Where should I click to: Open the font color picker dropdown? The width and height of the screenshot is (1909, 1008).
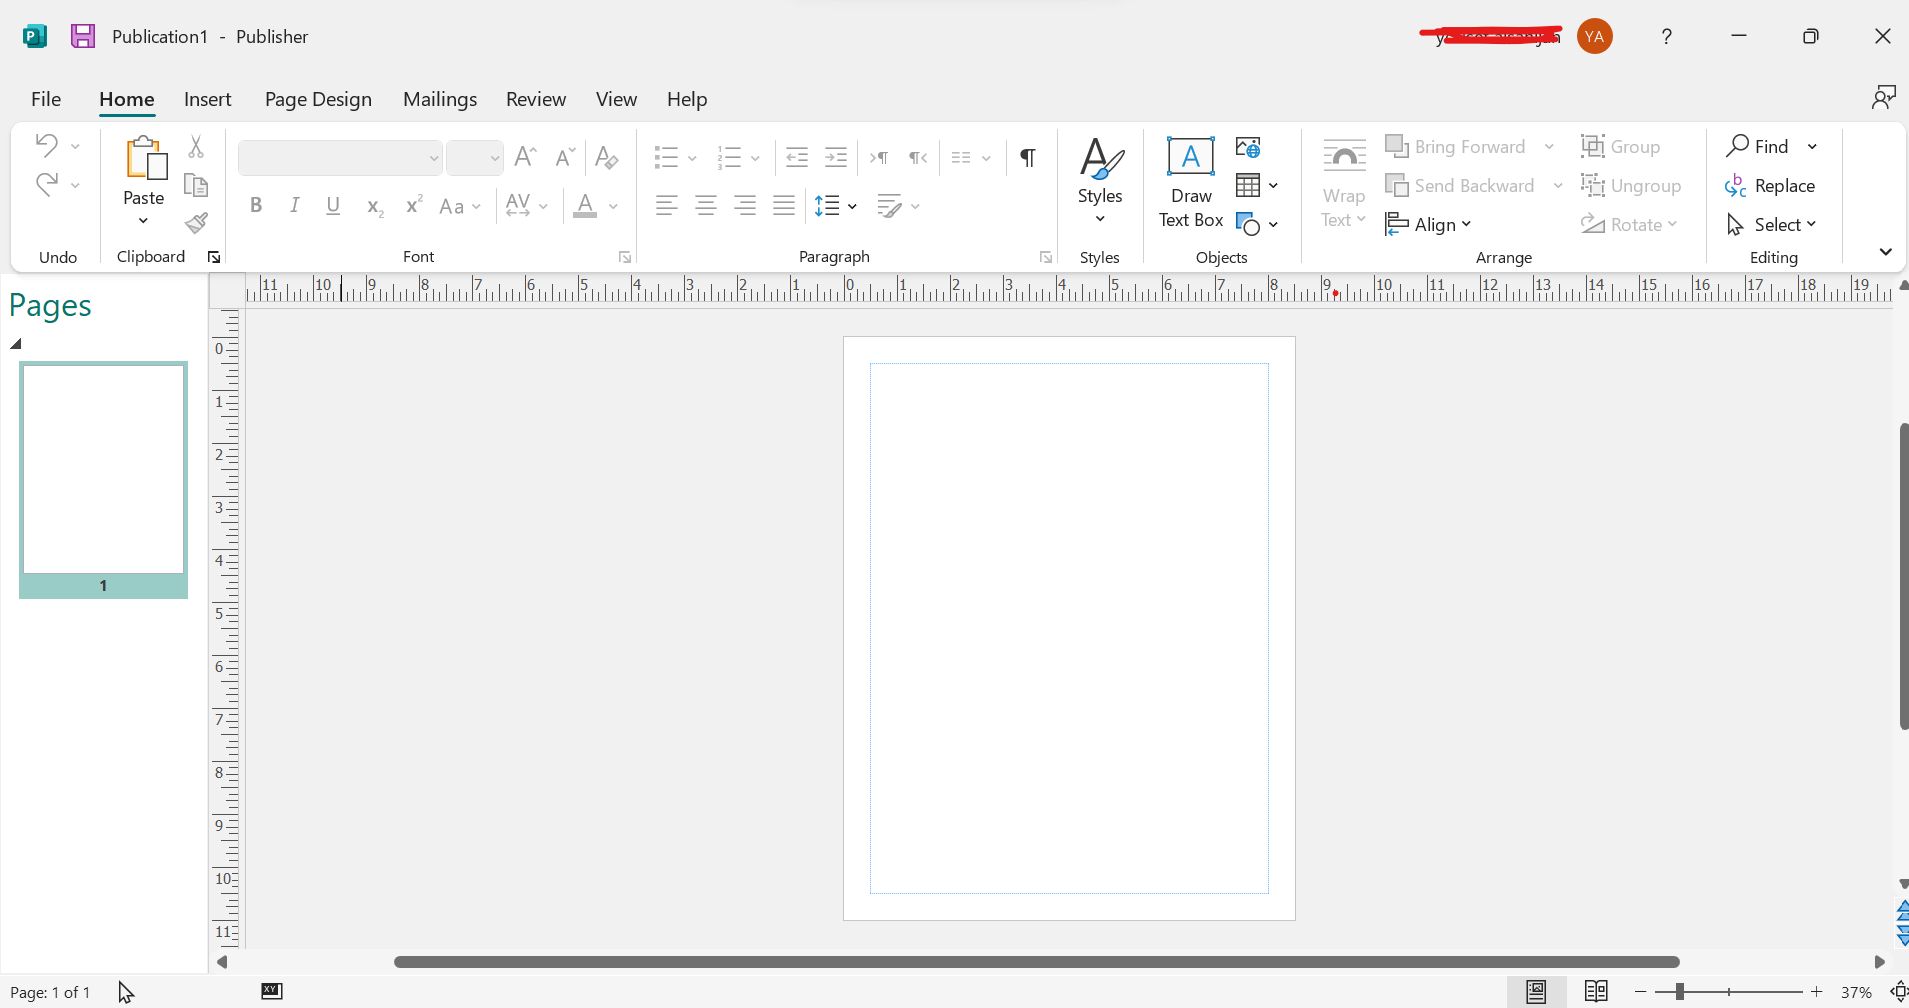tap(613, 206)
